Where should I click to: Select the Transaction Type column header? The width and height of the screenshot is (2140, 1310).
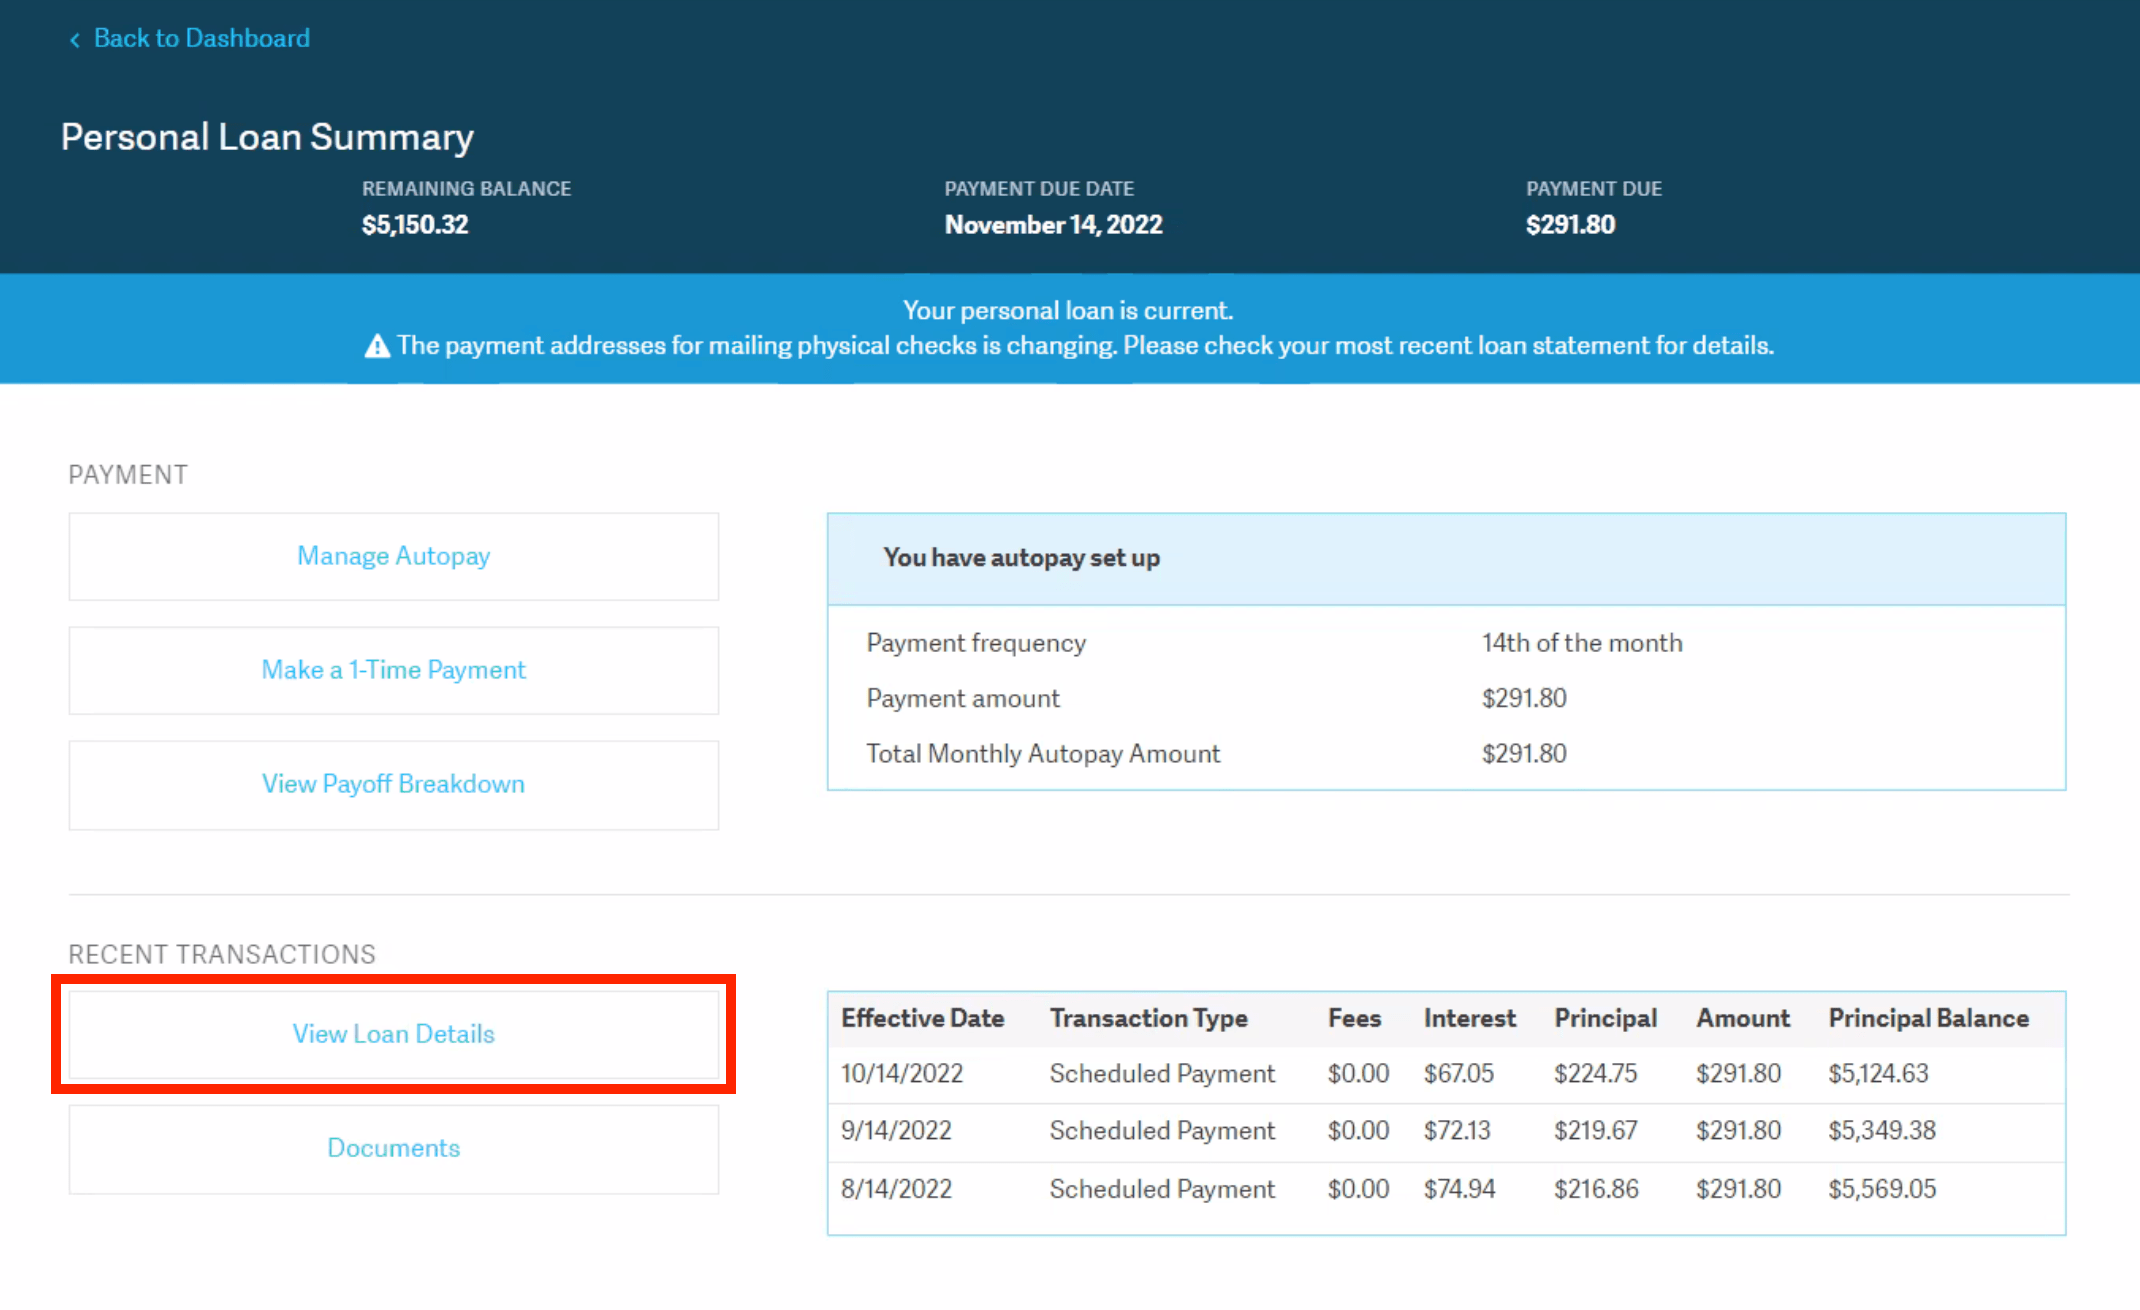coord(1148,1018)
